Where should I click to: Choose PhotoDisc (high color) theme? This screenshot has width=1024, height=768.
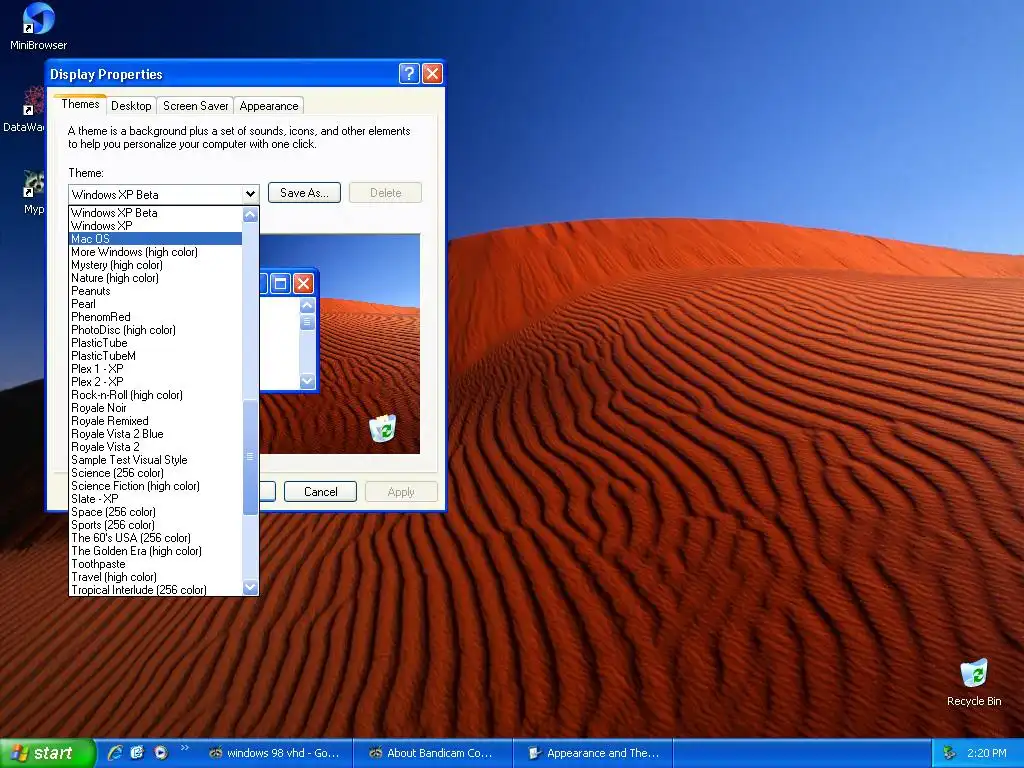(x=155, y=330)
